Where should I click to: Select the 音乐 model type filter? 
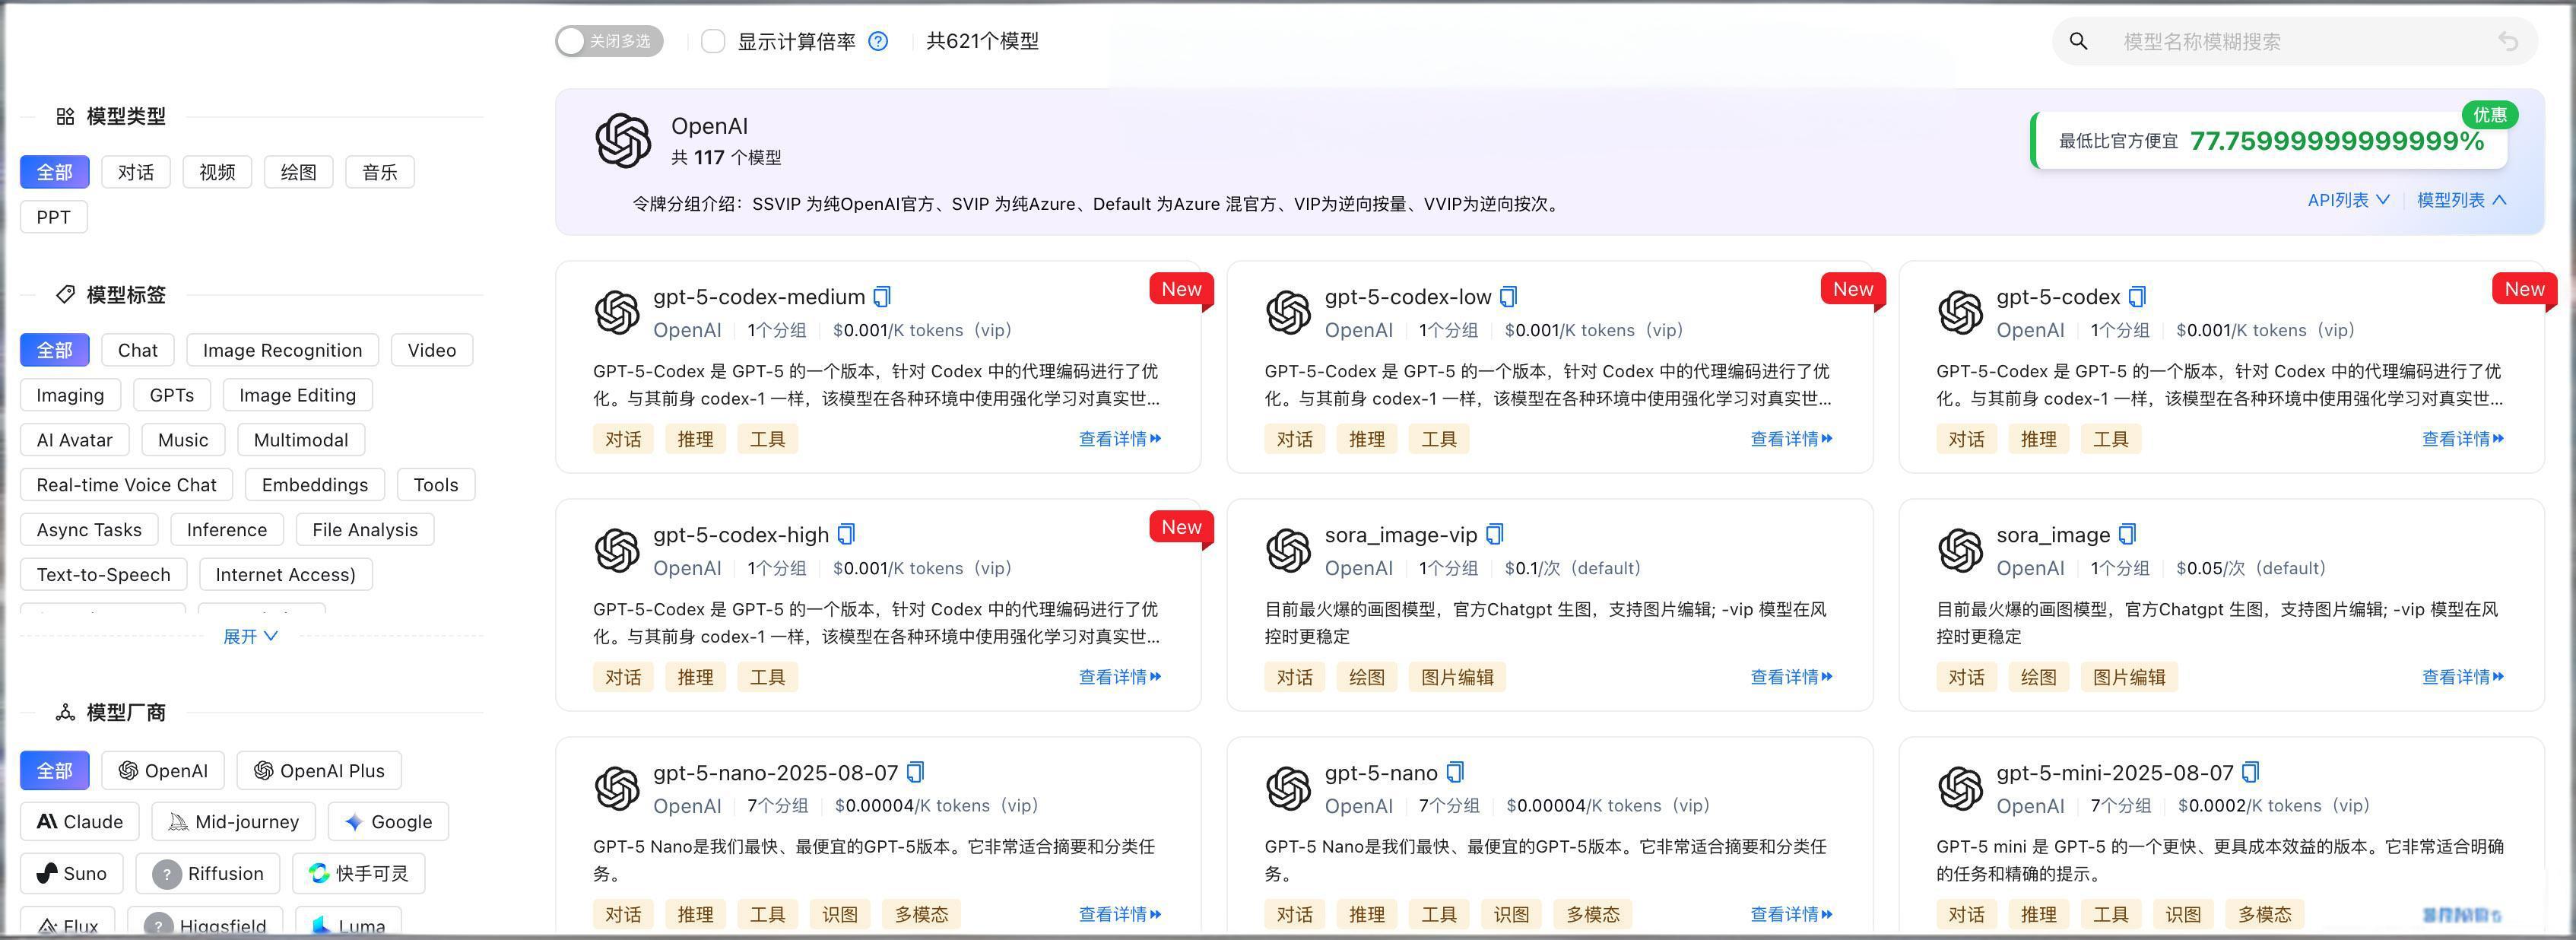(380, 172)
